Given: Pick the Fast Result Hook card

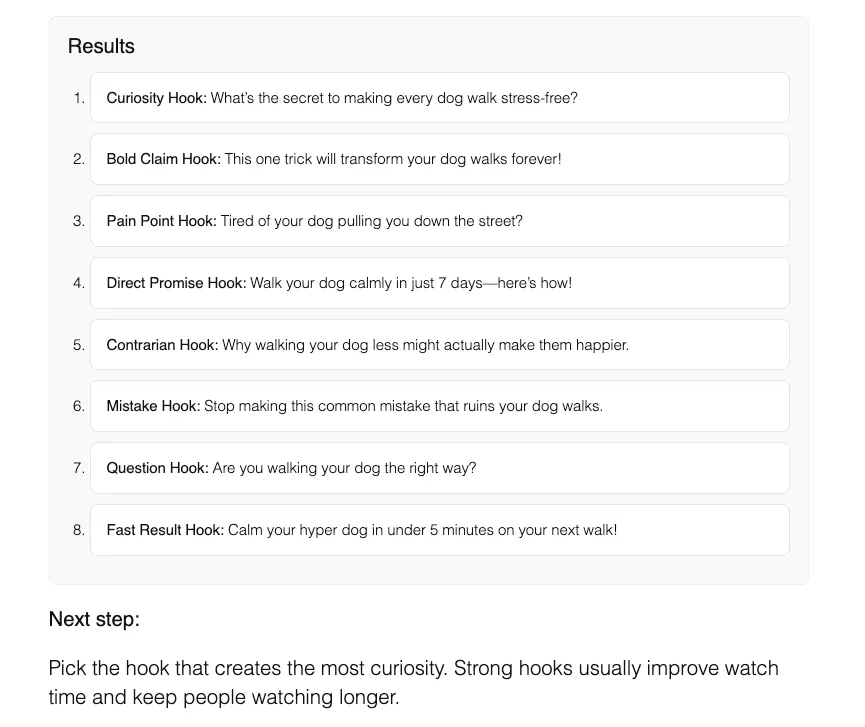Looking at the screenshot, I should pyautogui.click(x=440, y=530).
